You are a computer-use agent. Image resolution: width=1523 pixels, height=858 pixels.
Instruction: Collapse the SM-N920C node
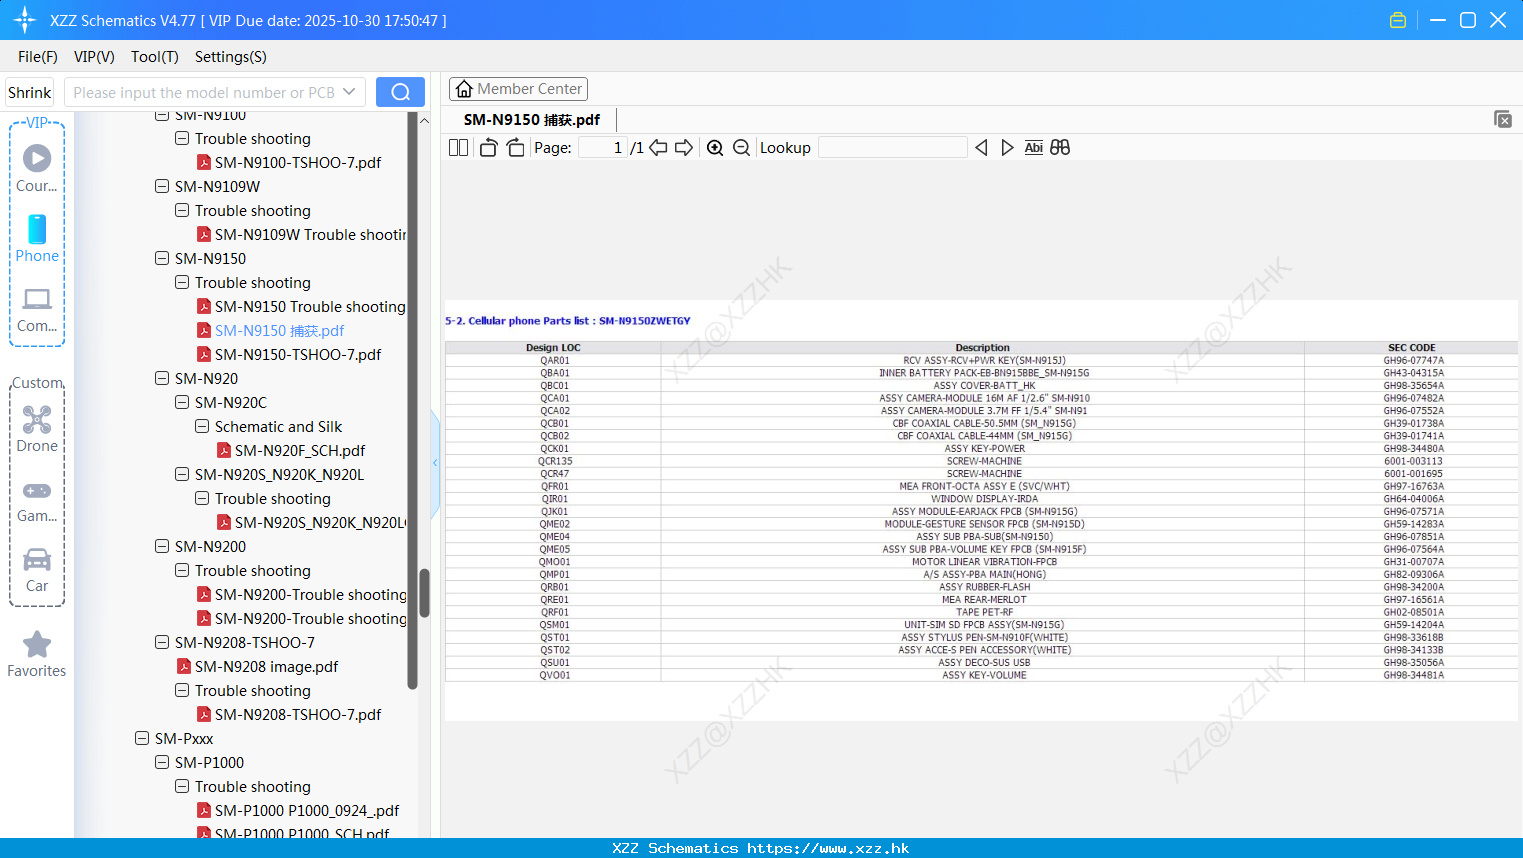click(x=182, y=402)
